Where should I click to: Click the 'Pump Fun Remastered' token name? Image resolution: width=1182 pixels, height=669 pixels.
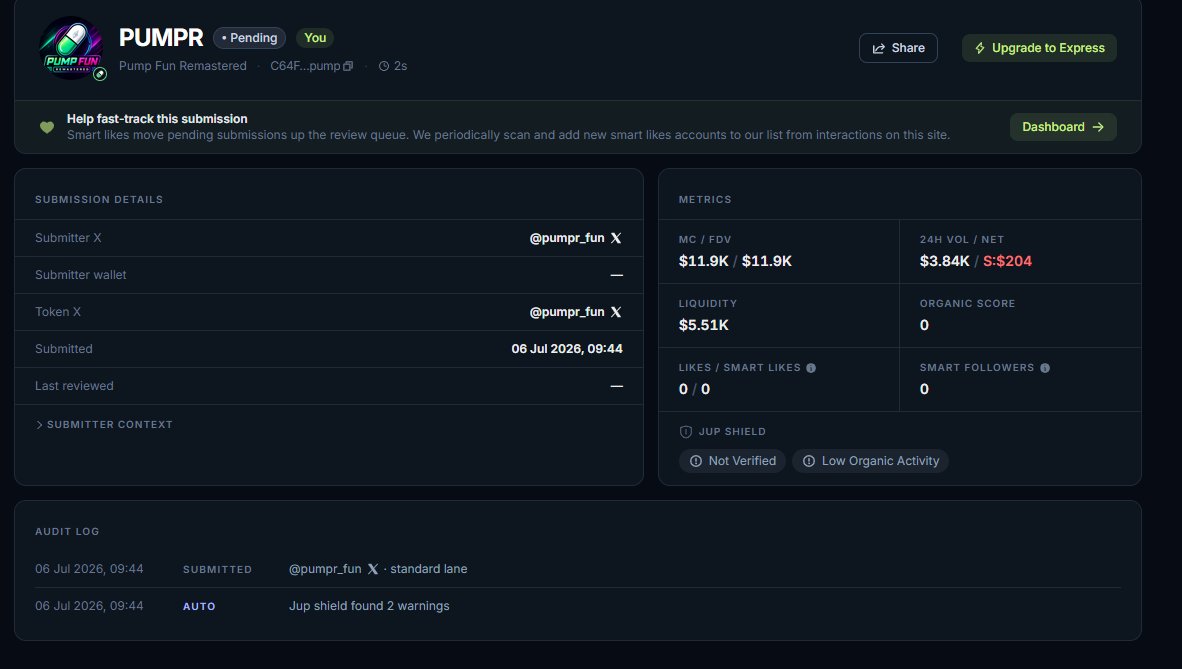182,66
